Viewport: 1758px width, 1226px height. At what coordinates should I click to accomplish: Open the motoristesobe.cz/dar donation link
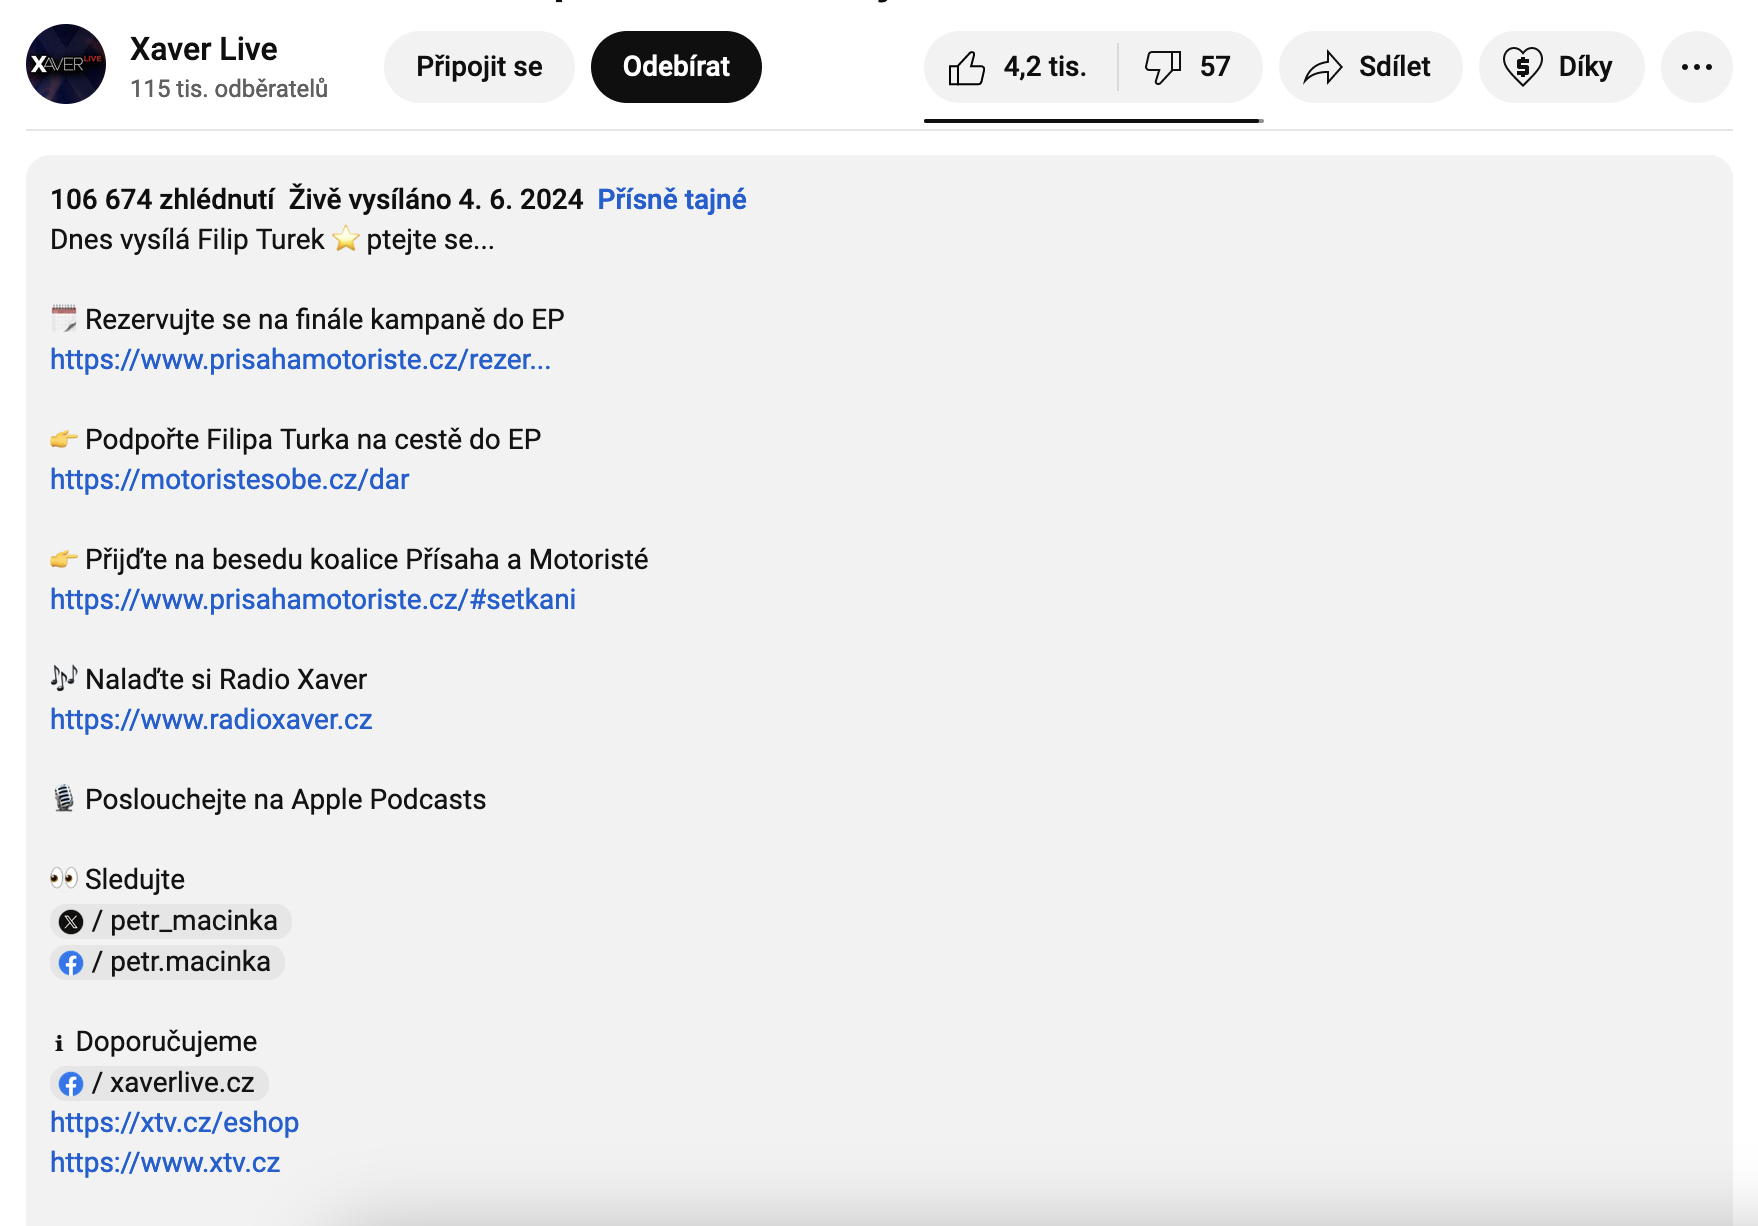click(229, 480)
